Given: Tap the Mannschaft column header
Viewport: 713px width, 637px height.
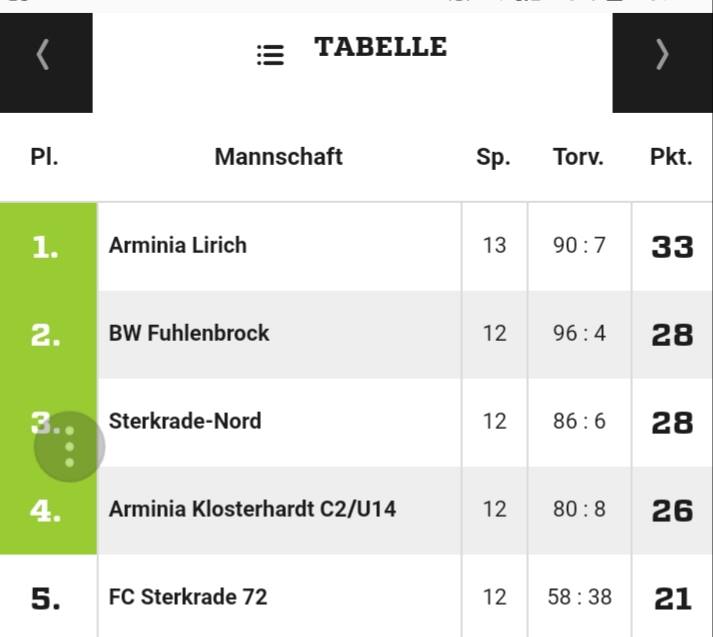Looking at the screenshot, I should (x=278, y=157).
